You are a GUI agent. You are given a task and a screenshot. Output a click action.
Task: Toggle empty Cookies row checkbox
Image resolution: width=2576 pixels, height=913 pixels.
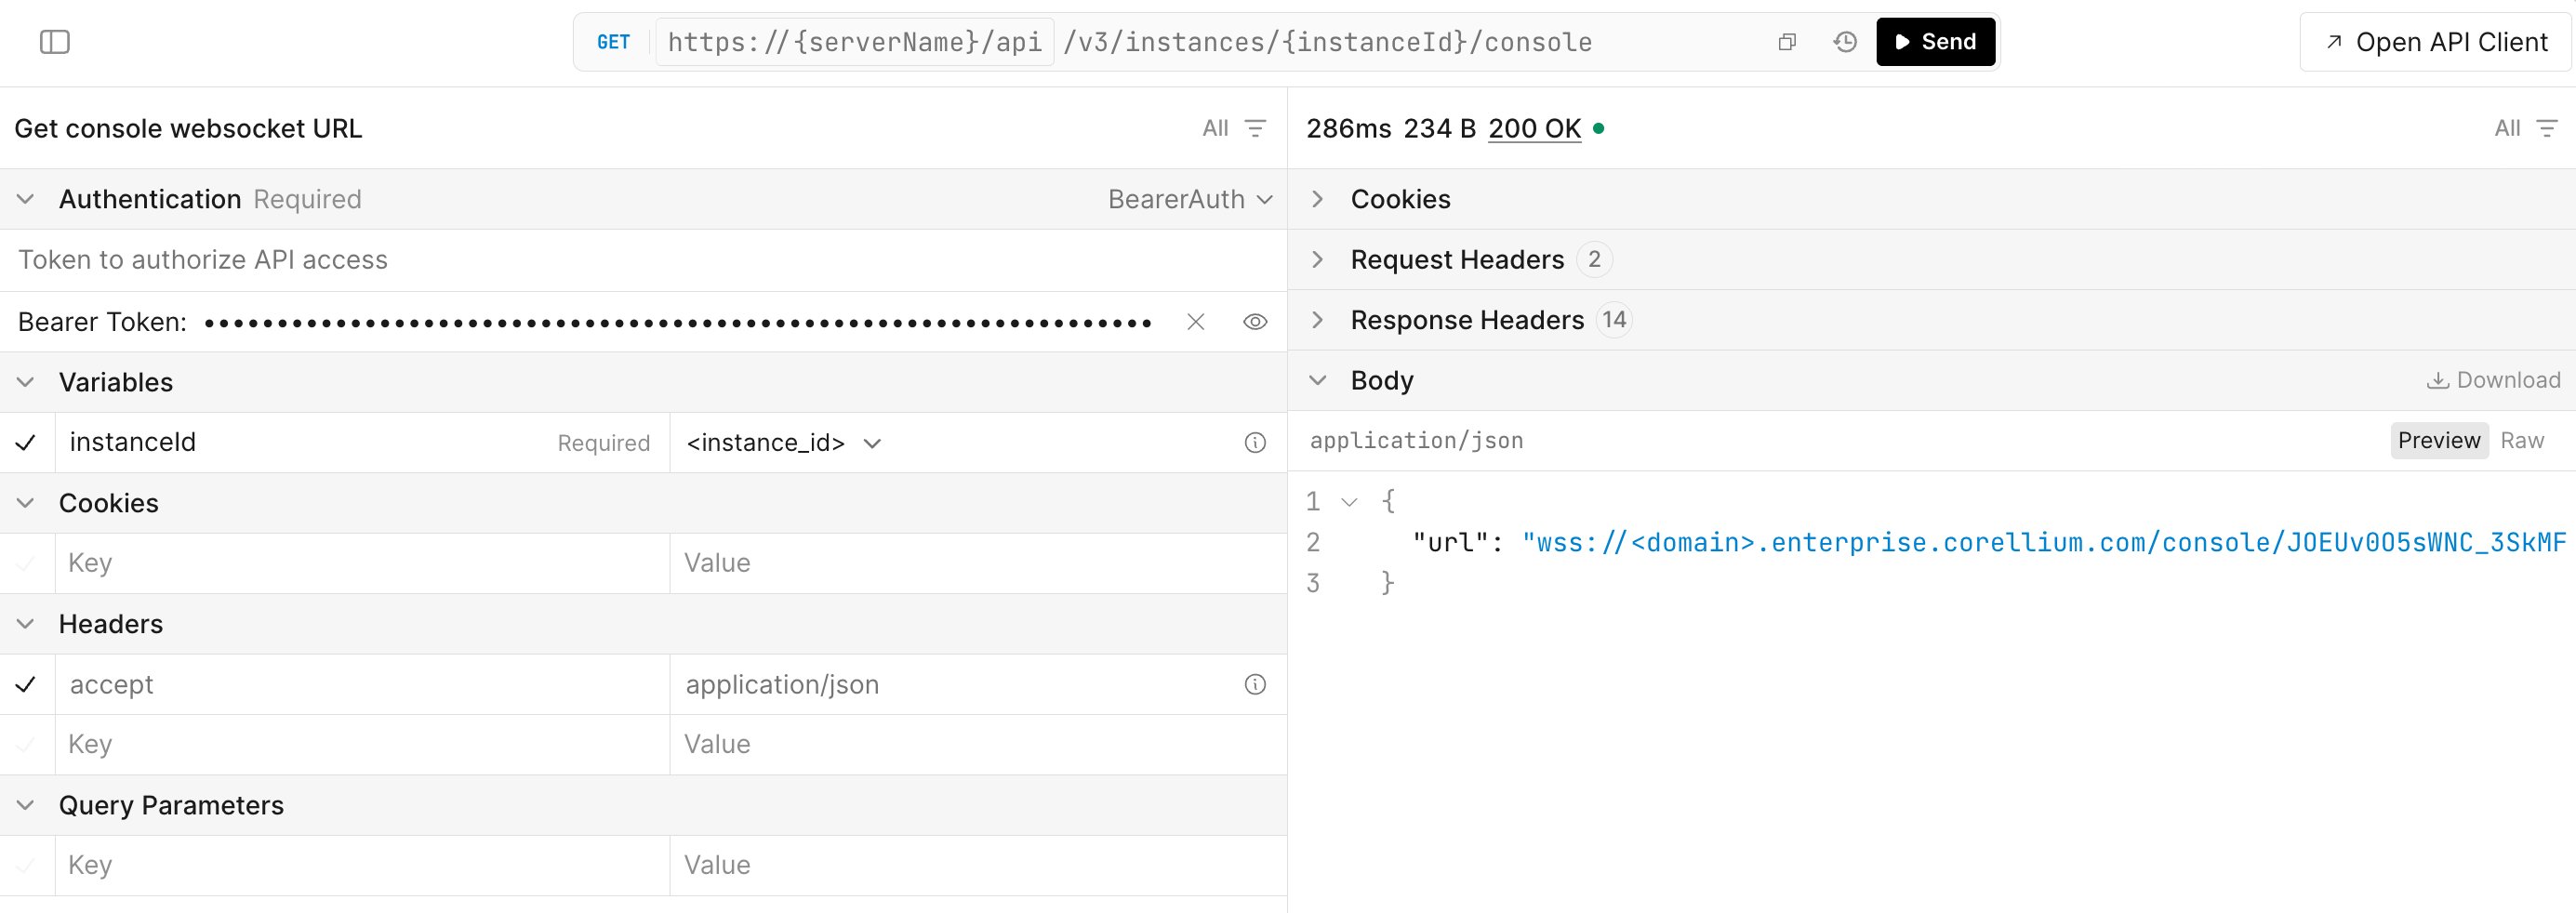pos(26,564)
